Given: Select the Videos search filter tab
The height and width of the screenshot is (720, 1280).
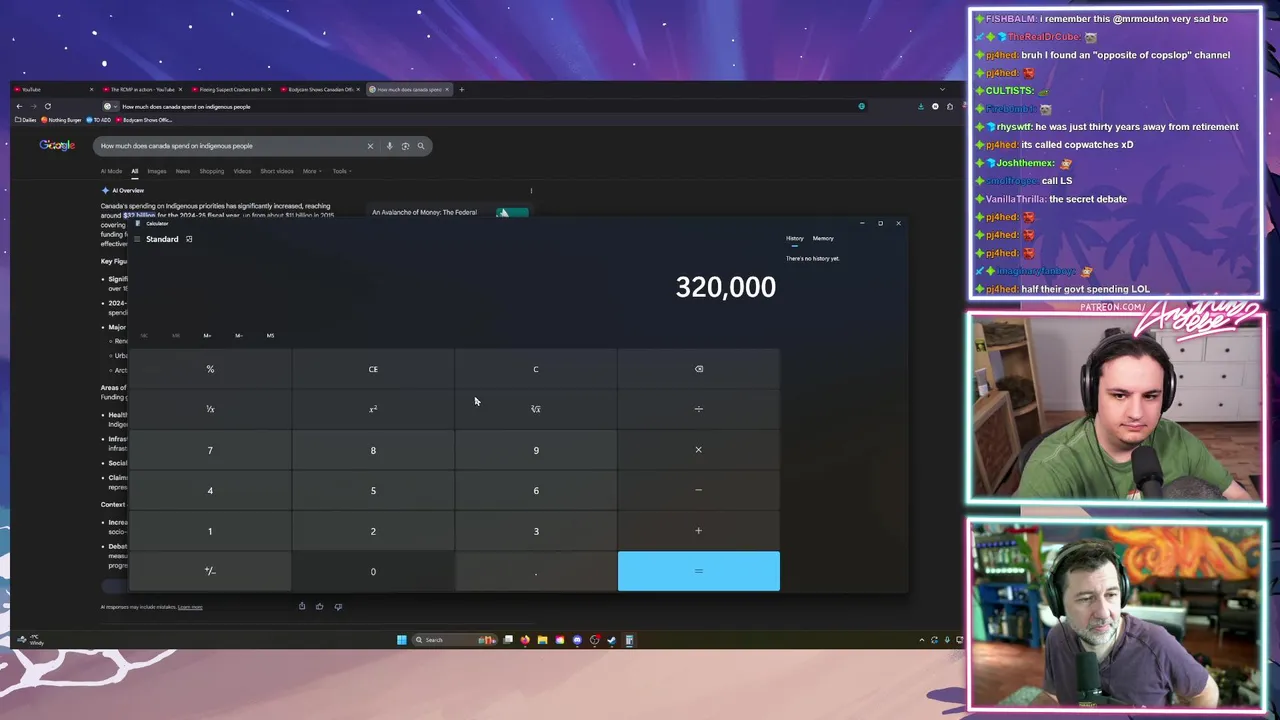Looking at the screenshot, I should 242,171.
